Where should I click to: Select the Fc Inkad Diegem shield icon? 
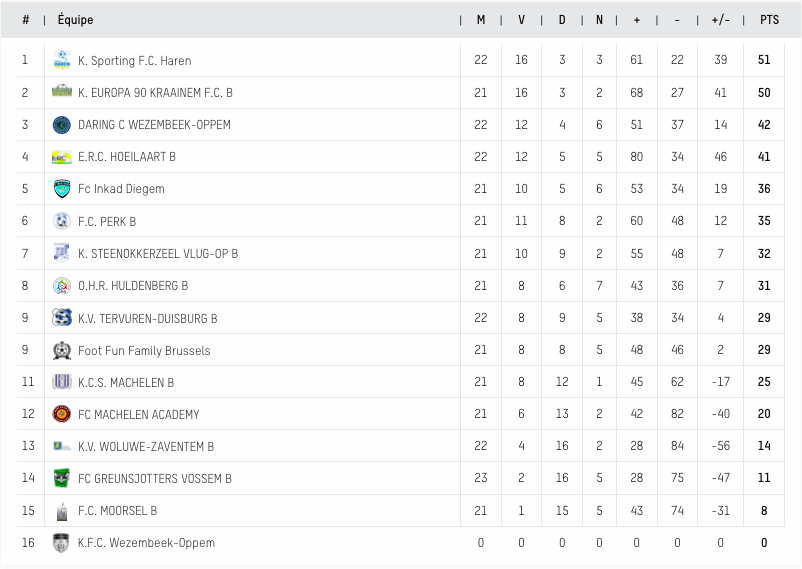62,189
